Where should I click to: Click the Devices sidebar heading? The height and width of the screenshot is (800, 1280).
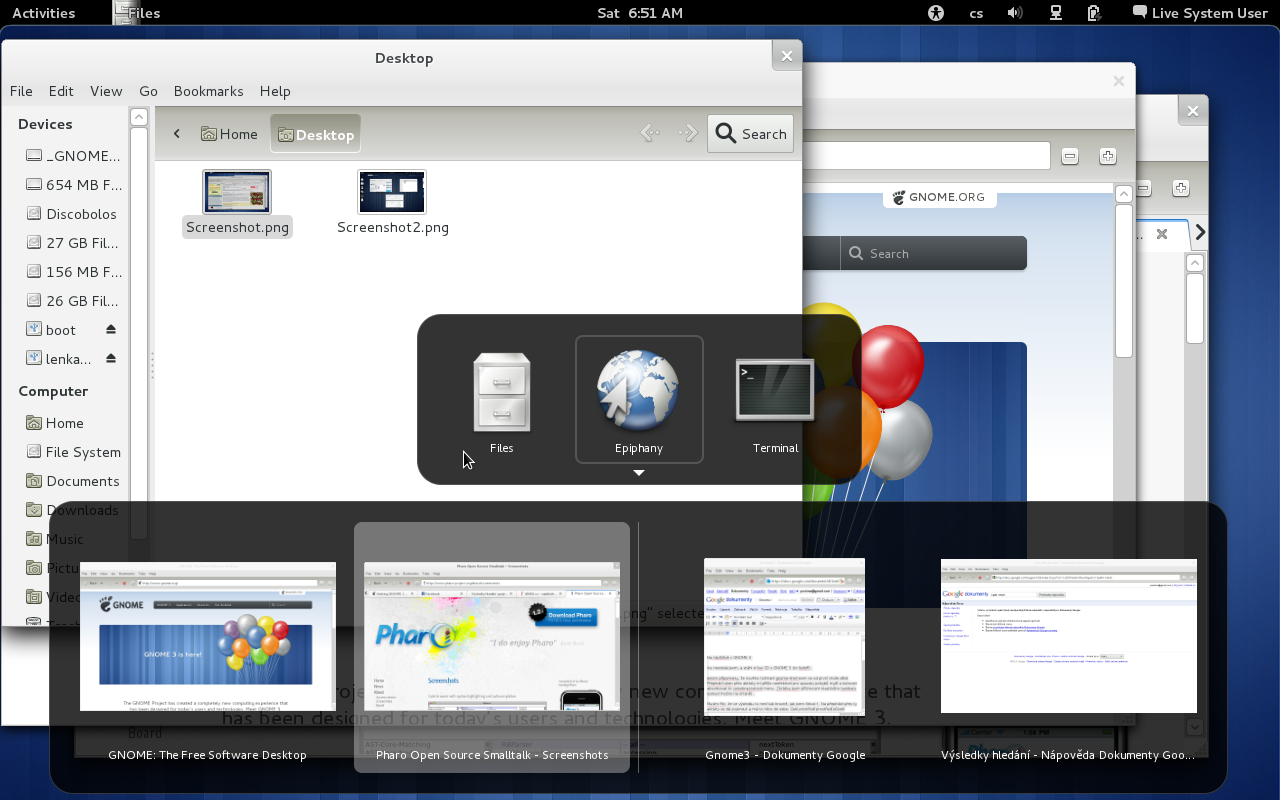pyautogui.click(x=45, y=124)
